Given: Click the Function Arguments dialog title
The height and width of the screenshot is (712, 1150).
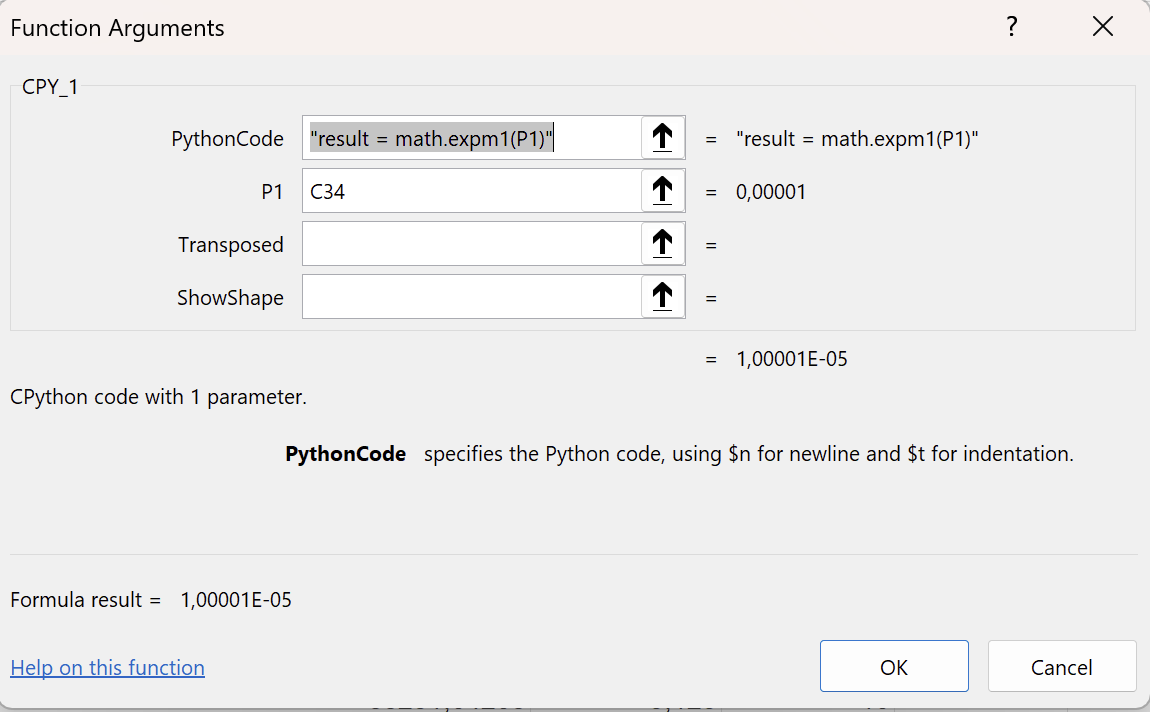Looking at the screenshot, I should tap(117, 28).
